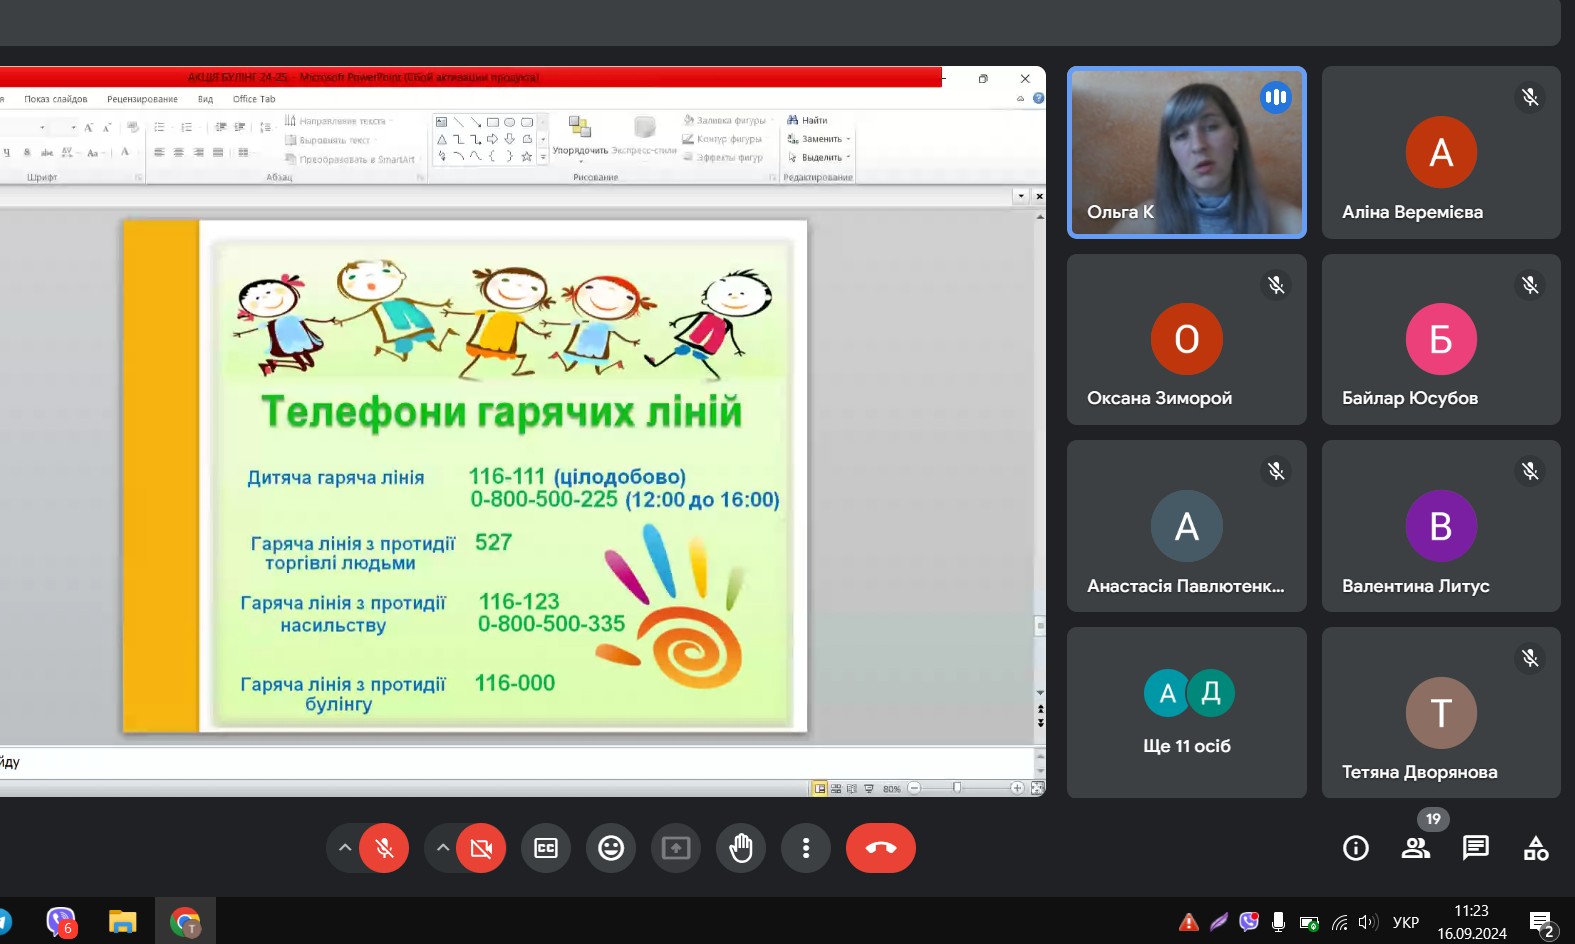This screenshot has width=1575, height=944.
Task: Send an emoji reaction
Action: tap(611, 848)
